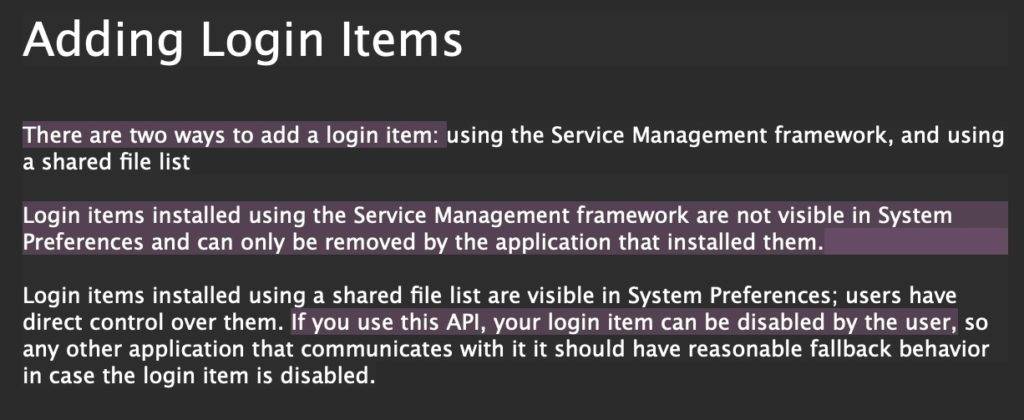Click highlighted phrase 'application that installed them.'
The height and width of the screenshot is (420, 1024).
(x=659, y=242)
